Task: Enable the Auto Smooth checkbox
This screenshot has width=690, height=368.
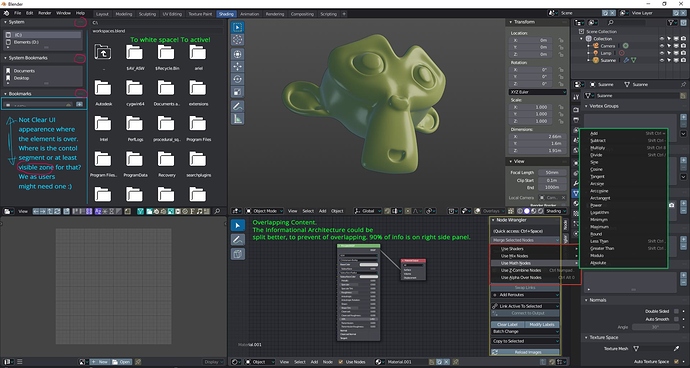Action: click(x=676, y=319)
